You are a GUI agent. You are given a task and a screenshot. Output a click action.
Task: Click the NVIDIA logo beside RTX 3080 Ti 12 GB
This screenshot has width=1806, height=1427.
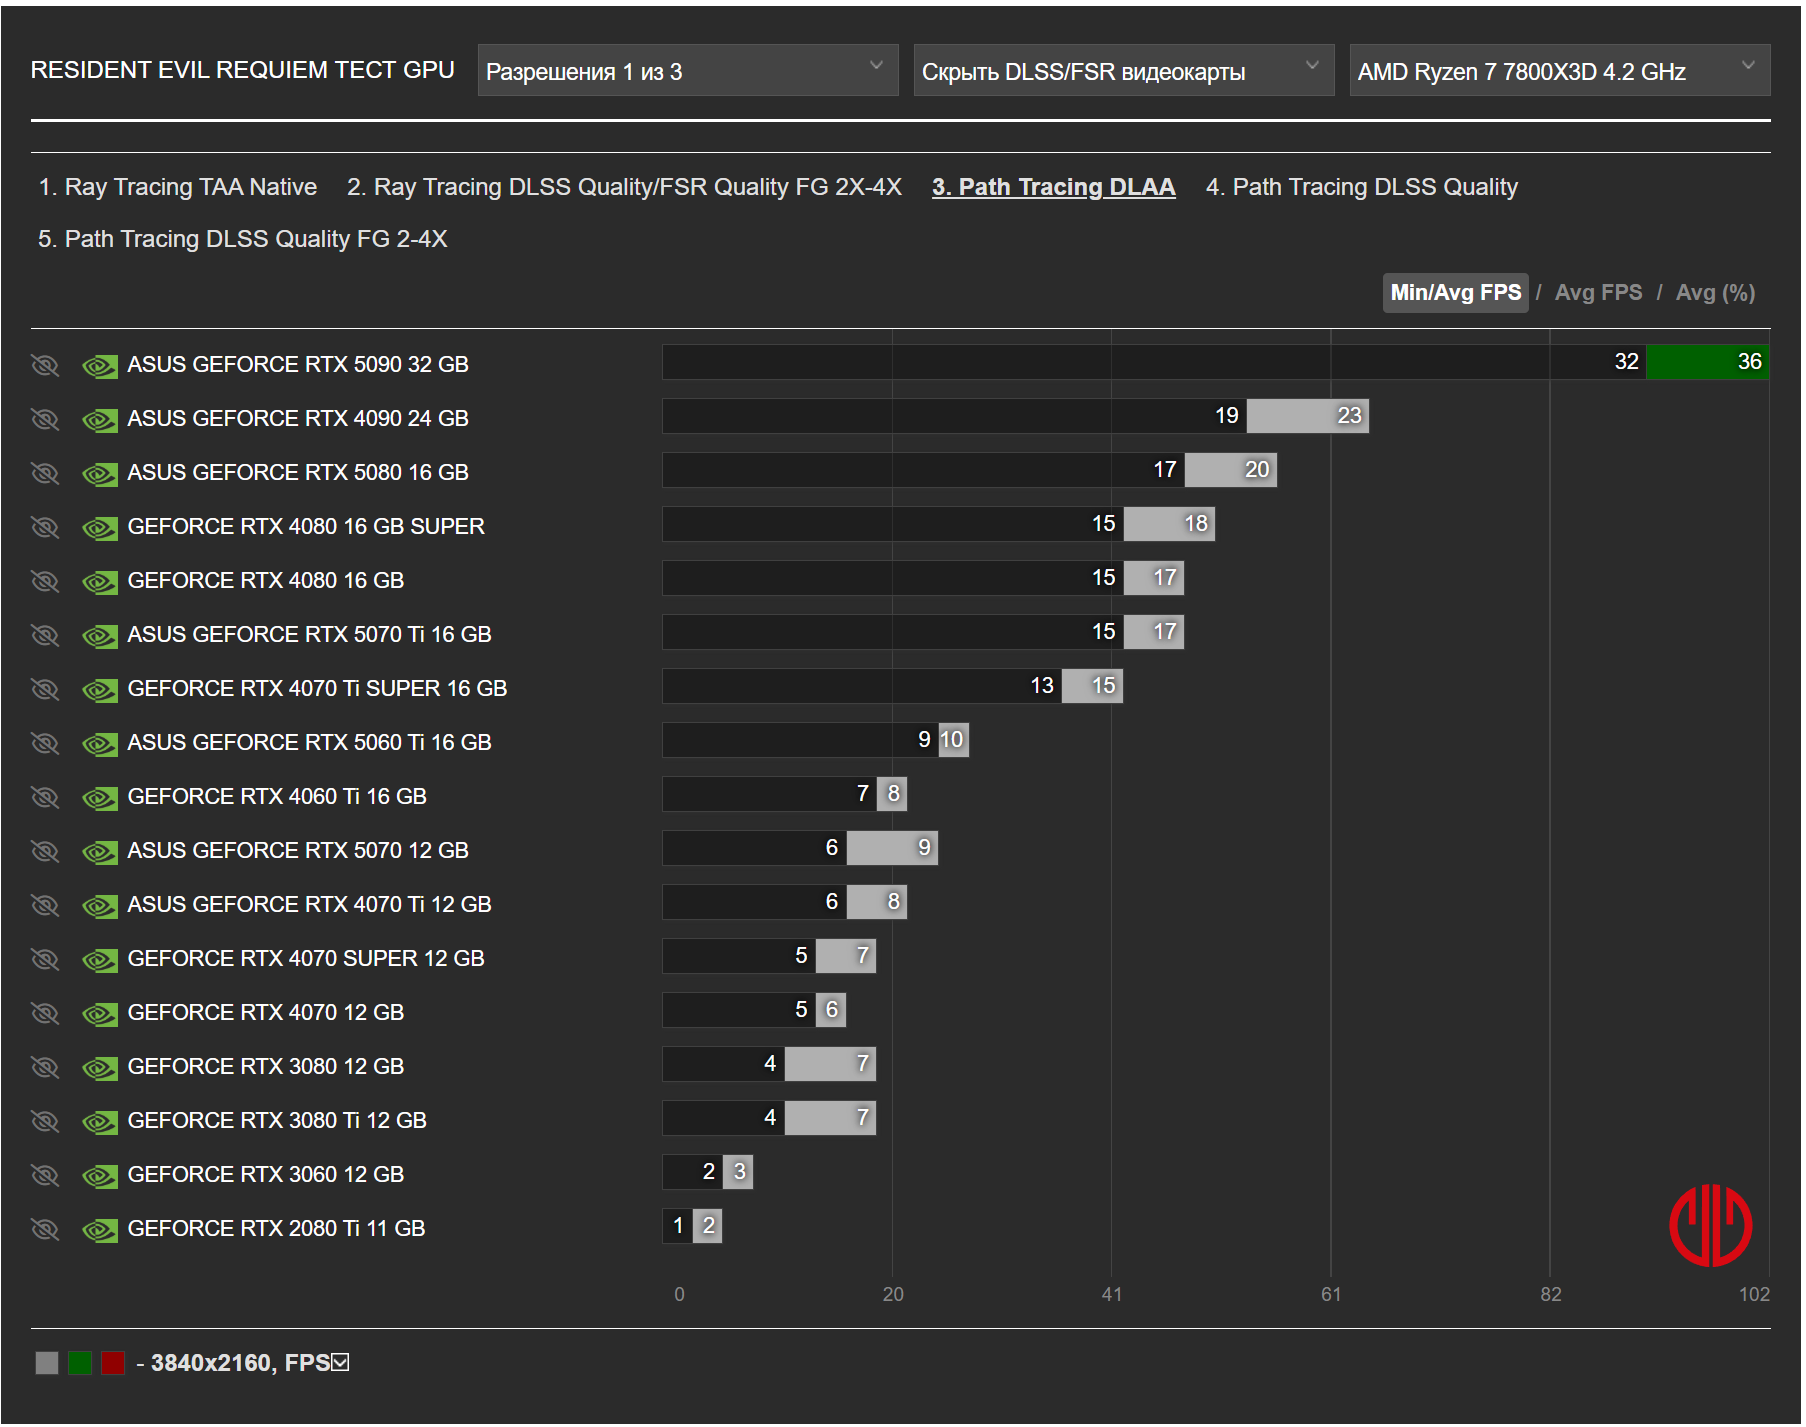(100, 1122)
